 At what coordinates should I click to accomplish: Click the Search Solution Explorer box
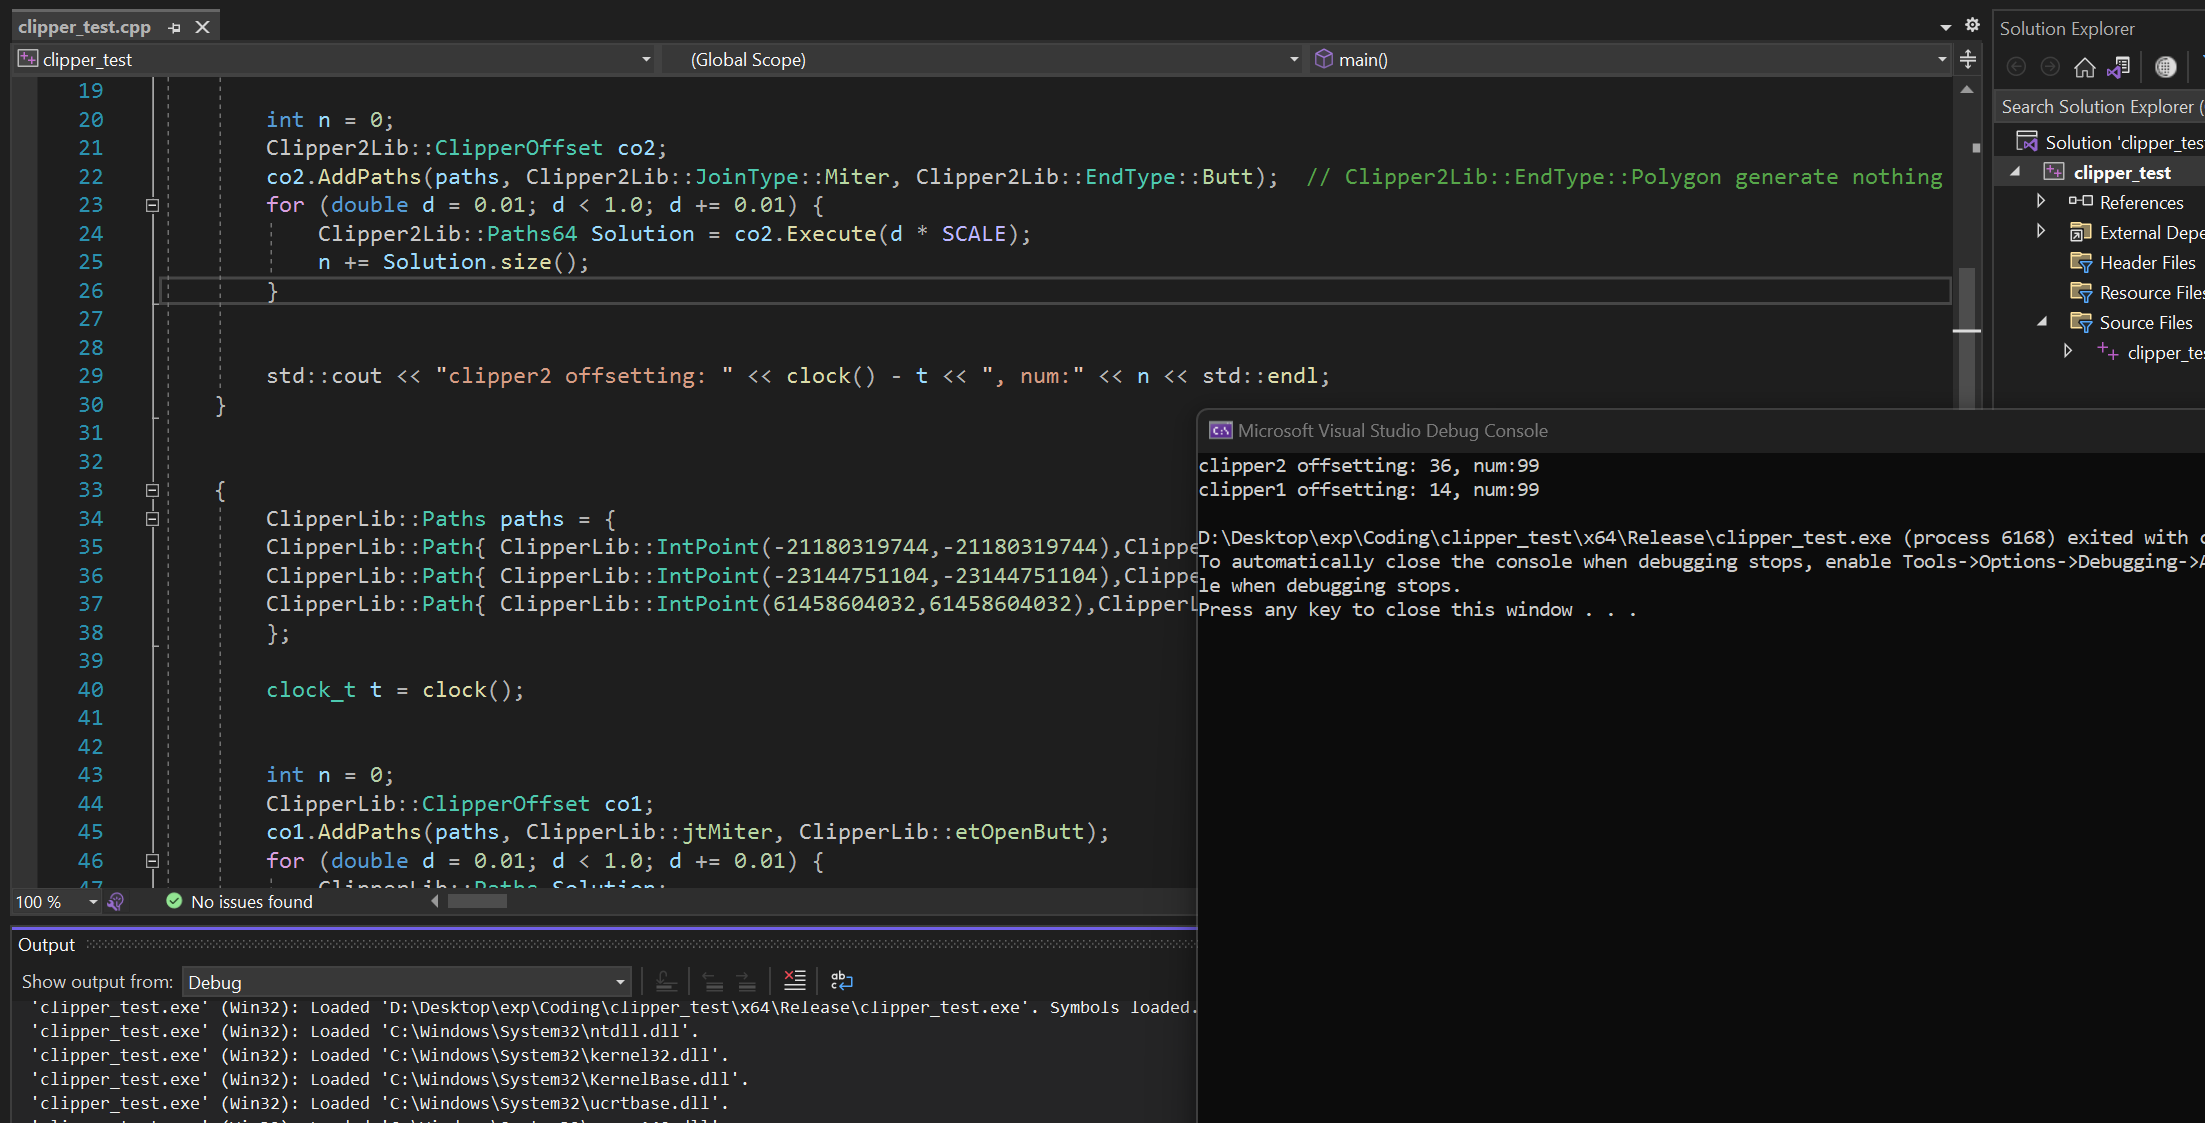click(x=2098, y=106)
